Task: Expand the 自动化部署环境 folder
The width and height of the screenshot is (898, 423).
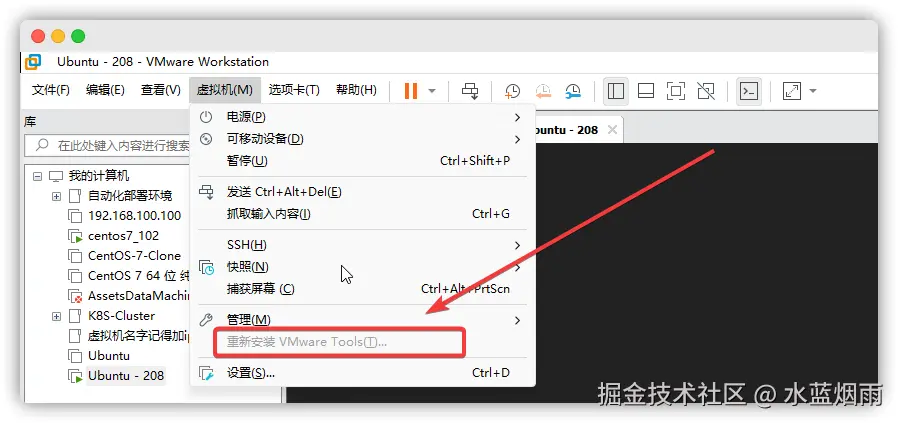Action: point(56,196)
